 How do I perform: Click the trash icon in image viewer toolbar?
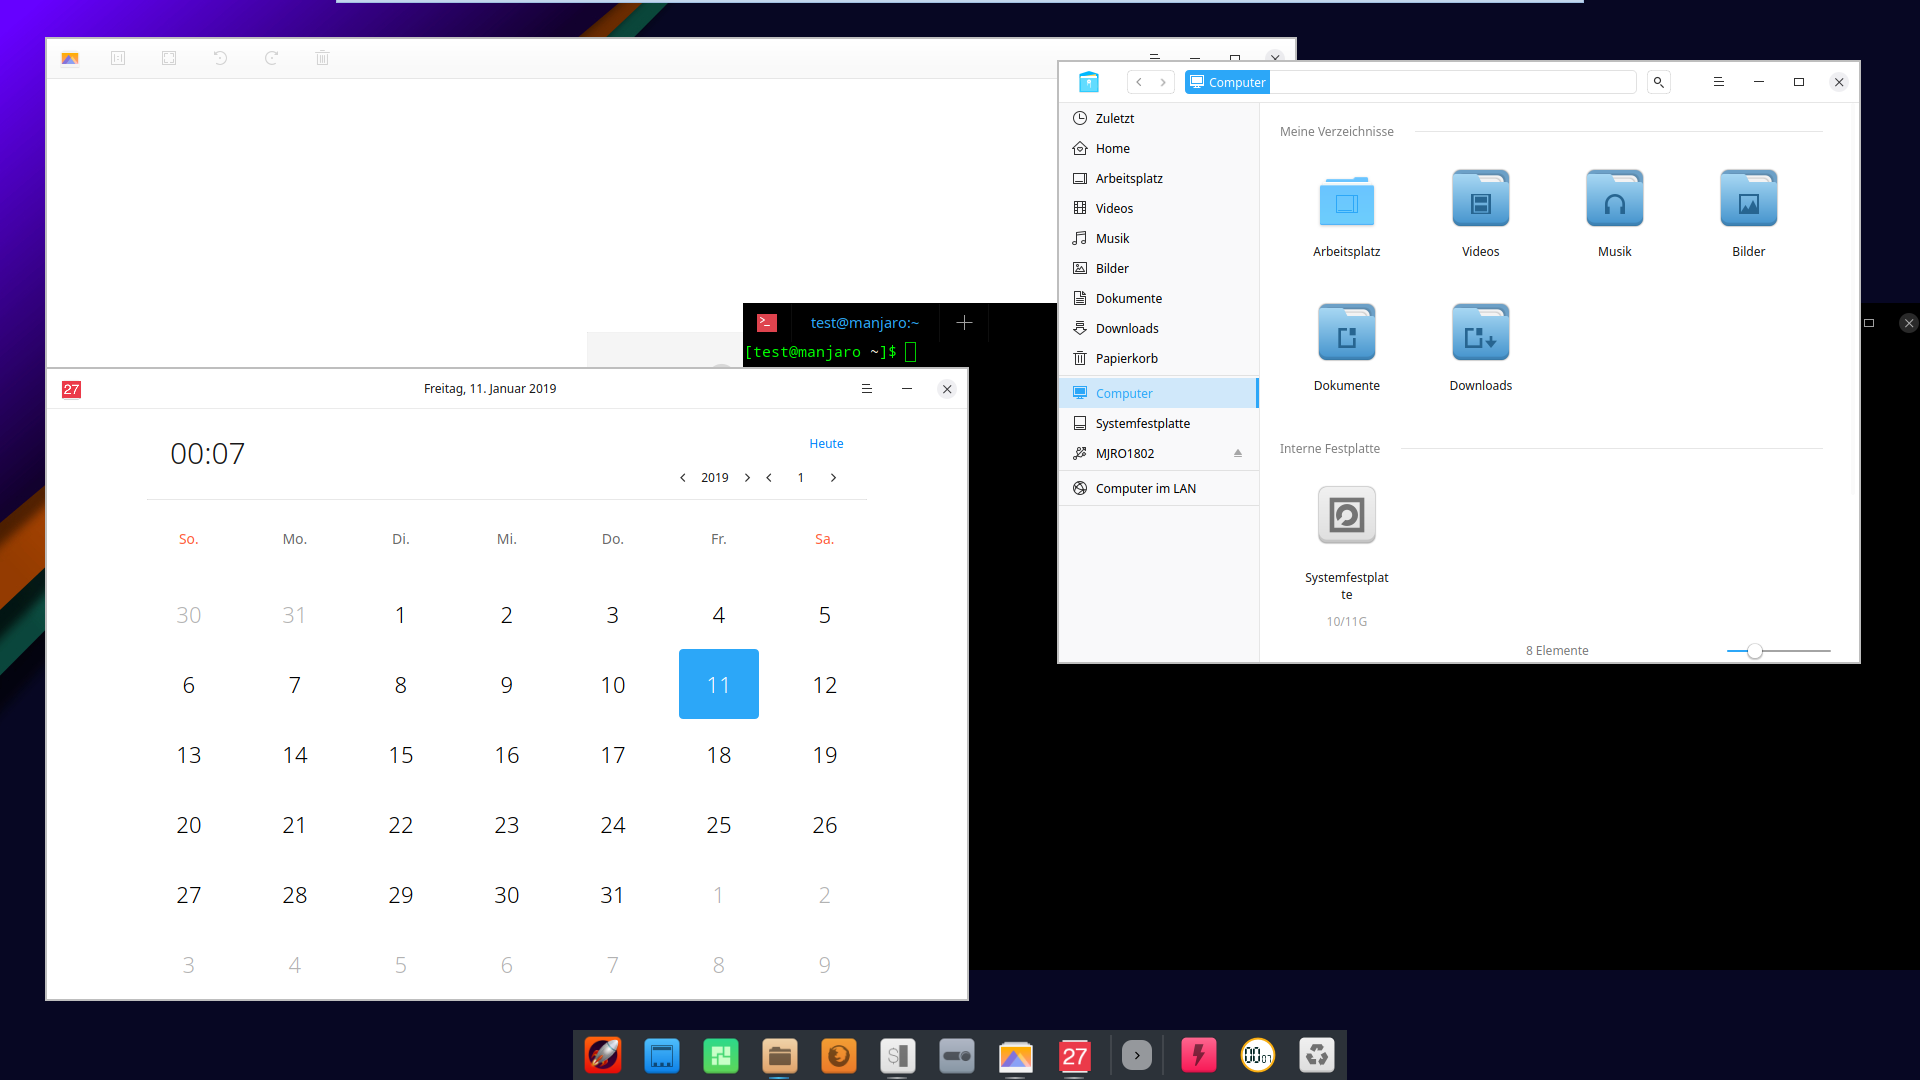(x=322, y=58)
